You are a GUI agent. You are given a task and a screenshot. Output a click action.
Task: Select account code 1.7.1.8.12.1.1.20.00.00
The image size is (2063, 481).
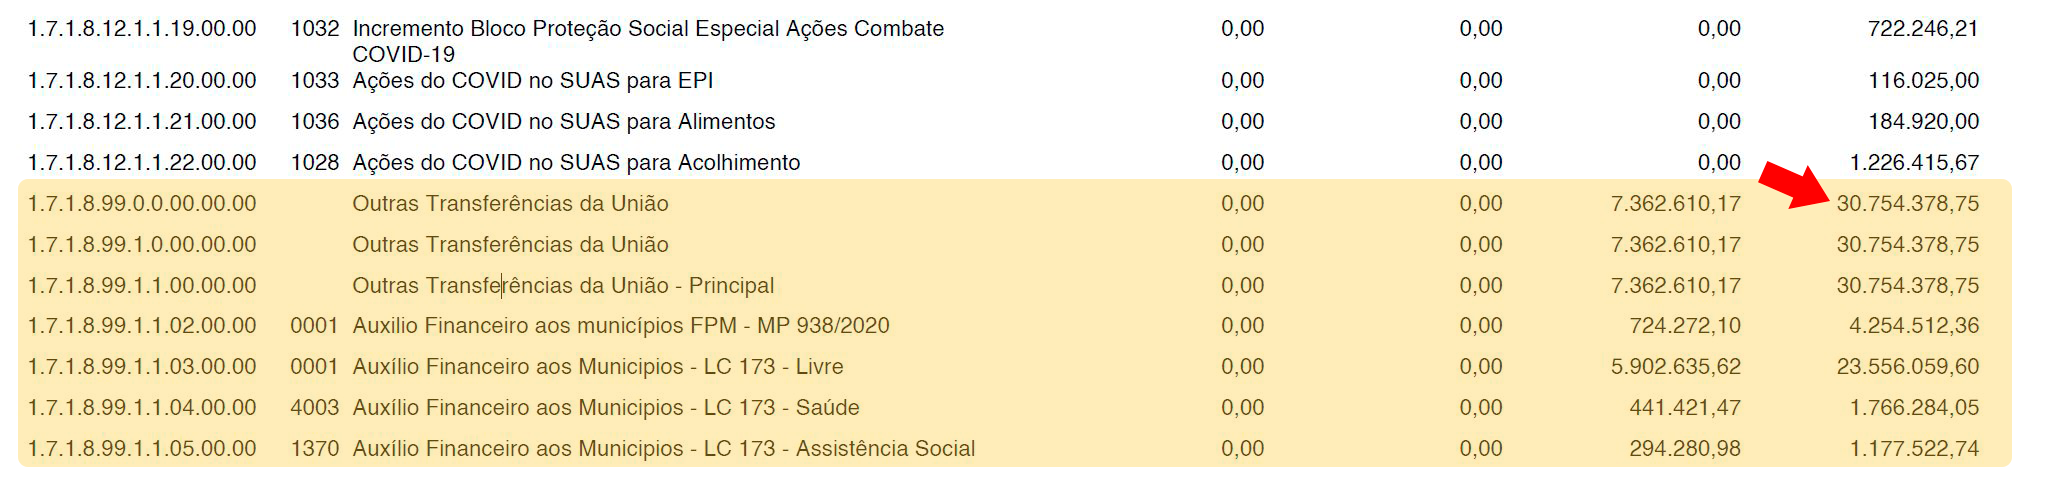coord(142,81)
